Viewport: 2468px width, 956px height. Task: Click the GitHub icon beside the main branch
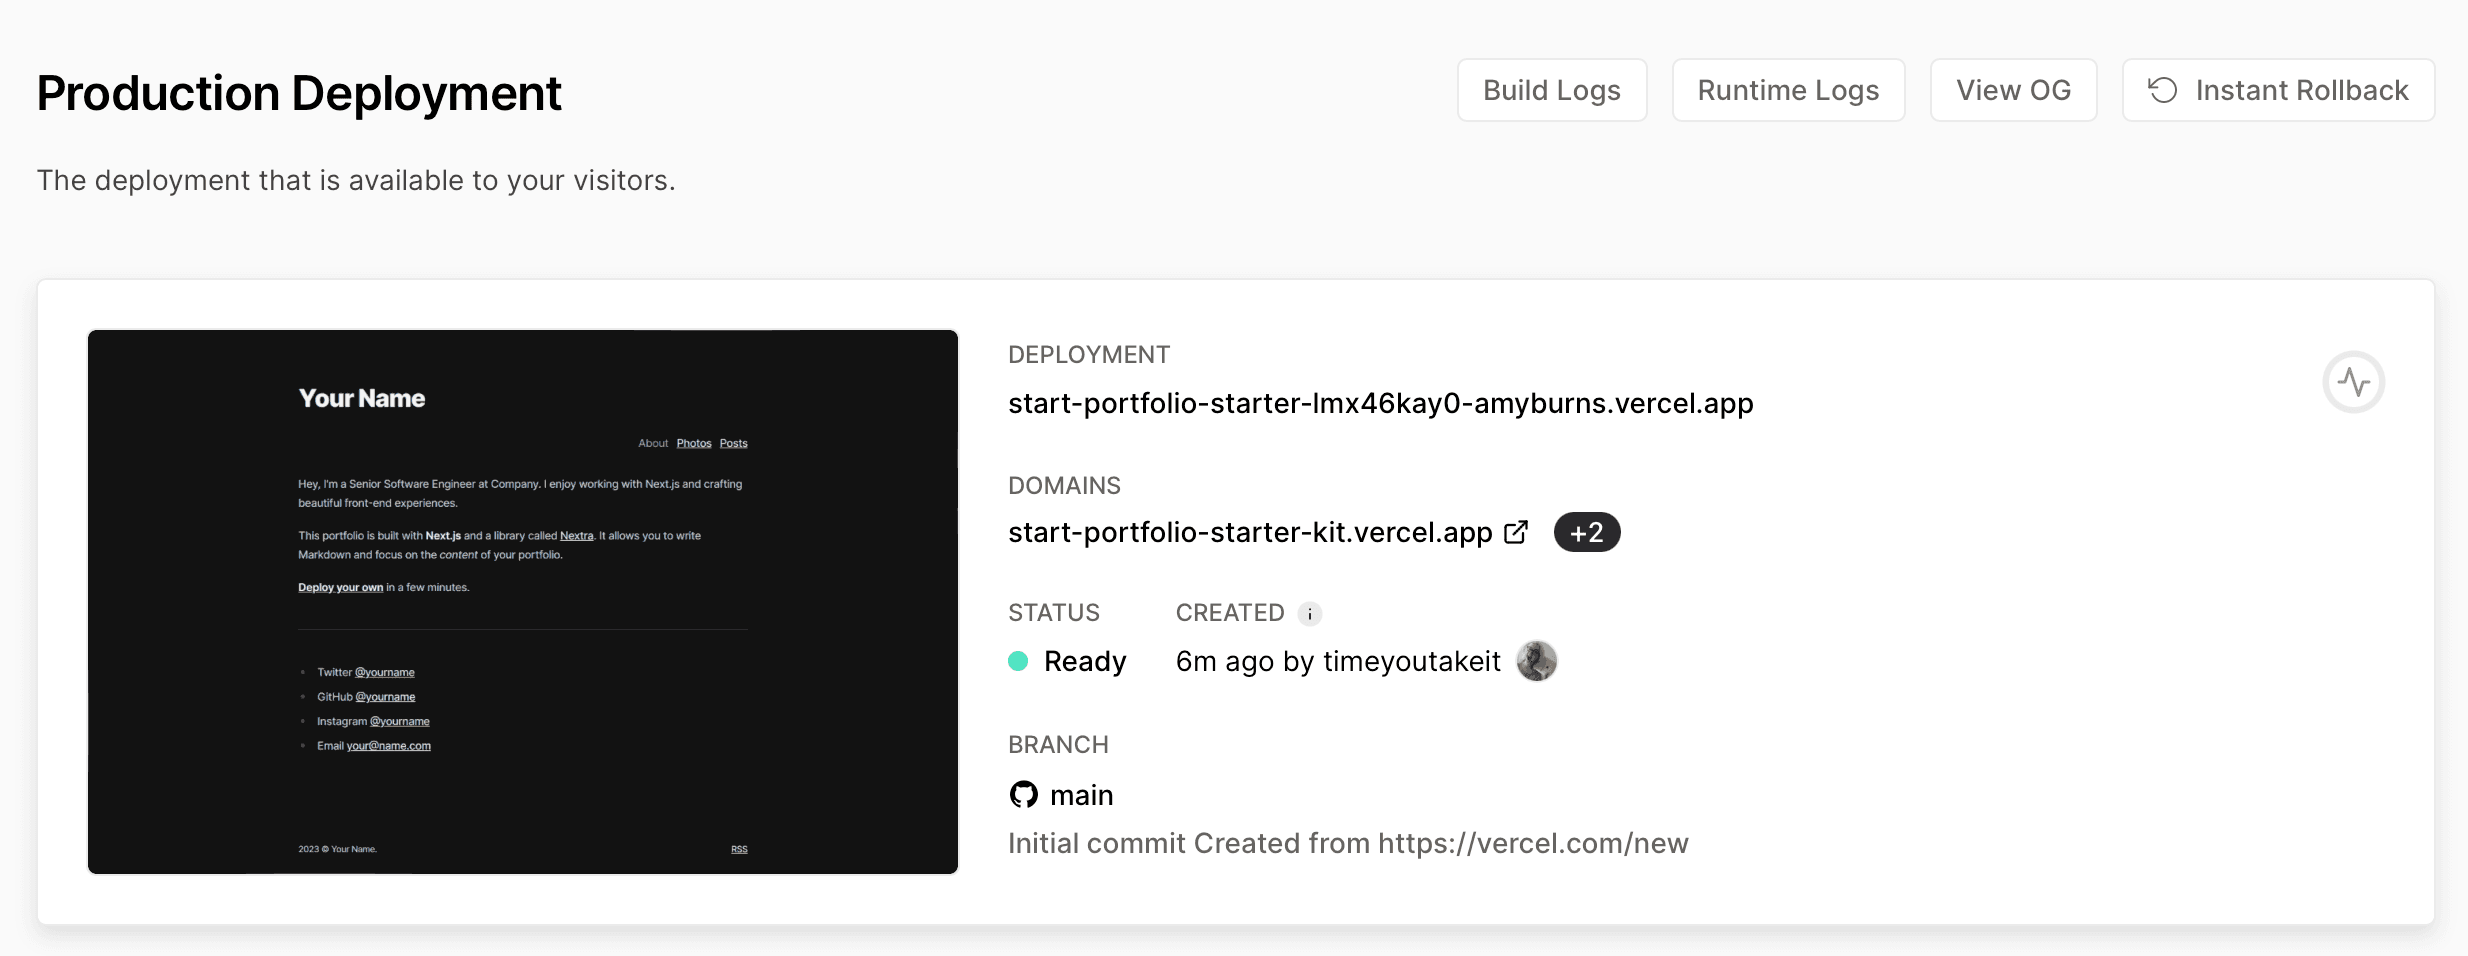point(1024,794)
